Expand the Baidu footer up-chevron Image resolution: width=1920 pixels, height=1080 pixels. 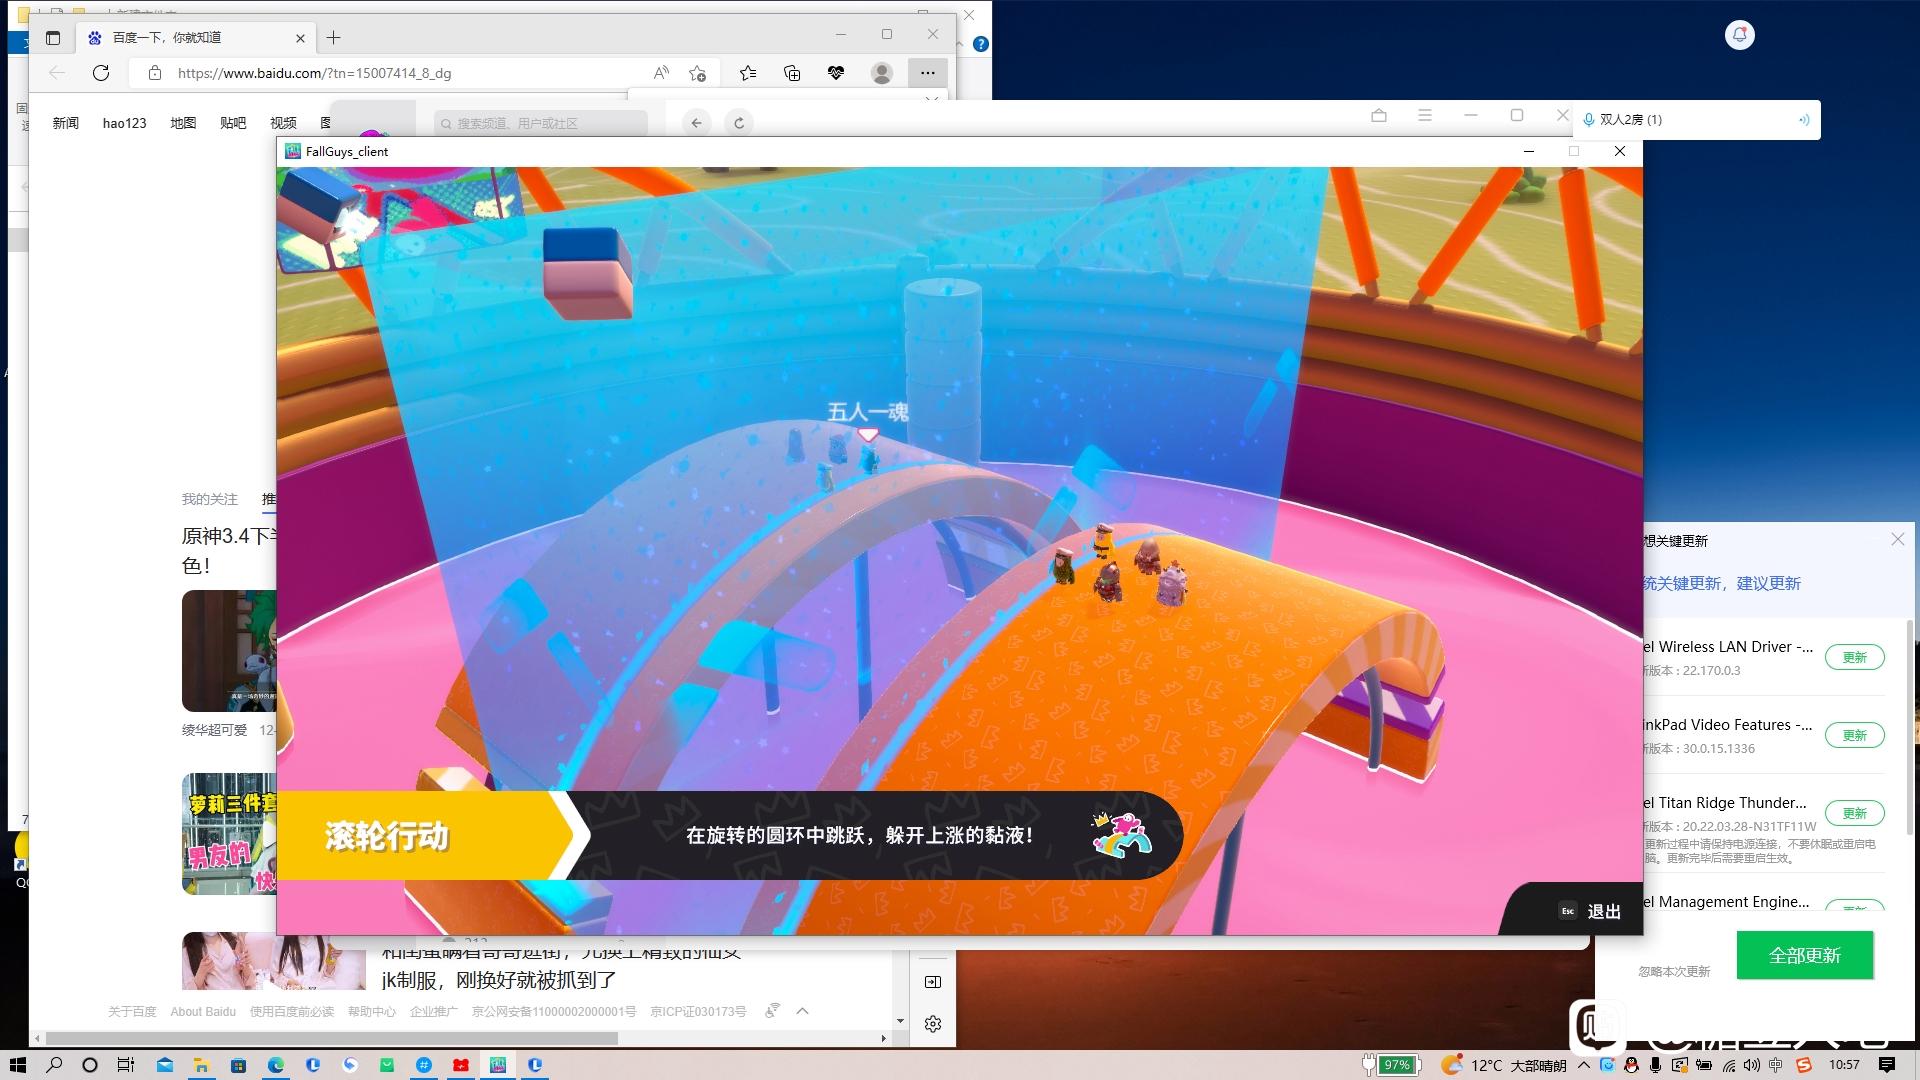802,1011
